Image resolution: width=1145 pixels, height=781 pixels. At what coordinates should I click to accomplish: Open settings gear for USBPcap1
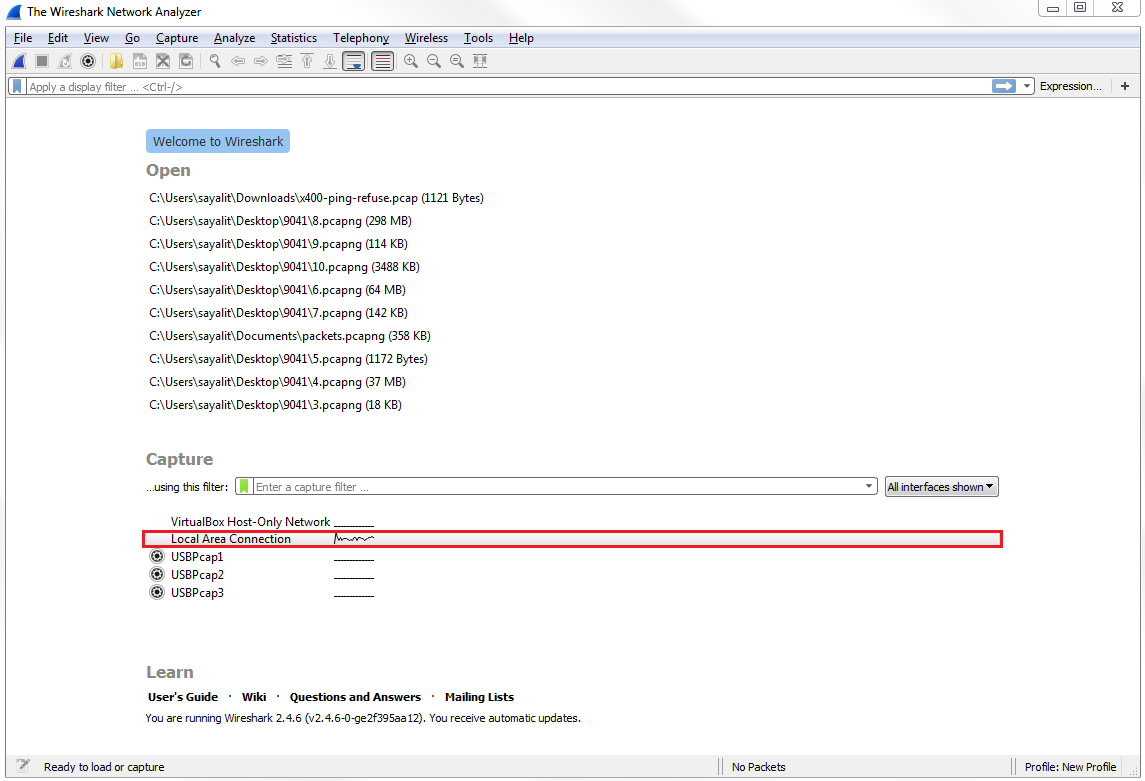(157, 557)
